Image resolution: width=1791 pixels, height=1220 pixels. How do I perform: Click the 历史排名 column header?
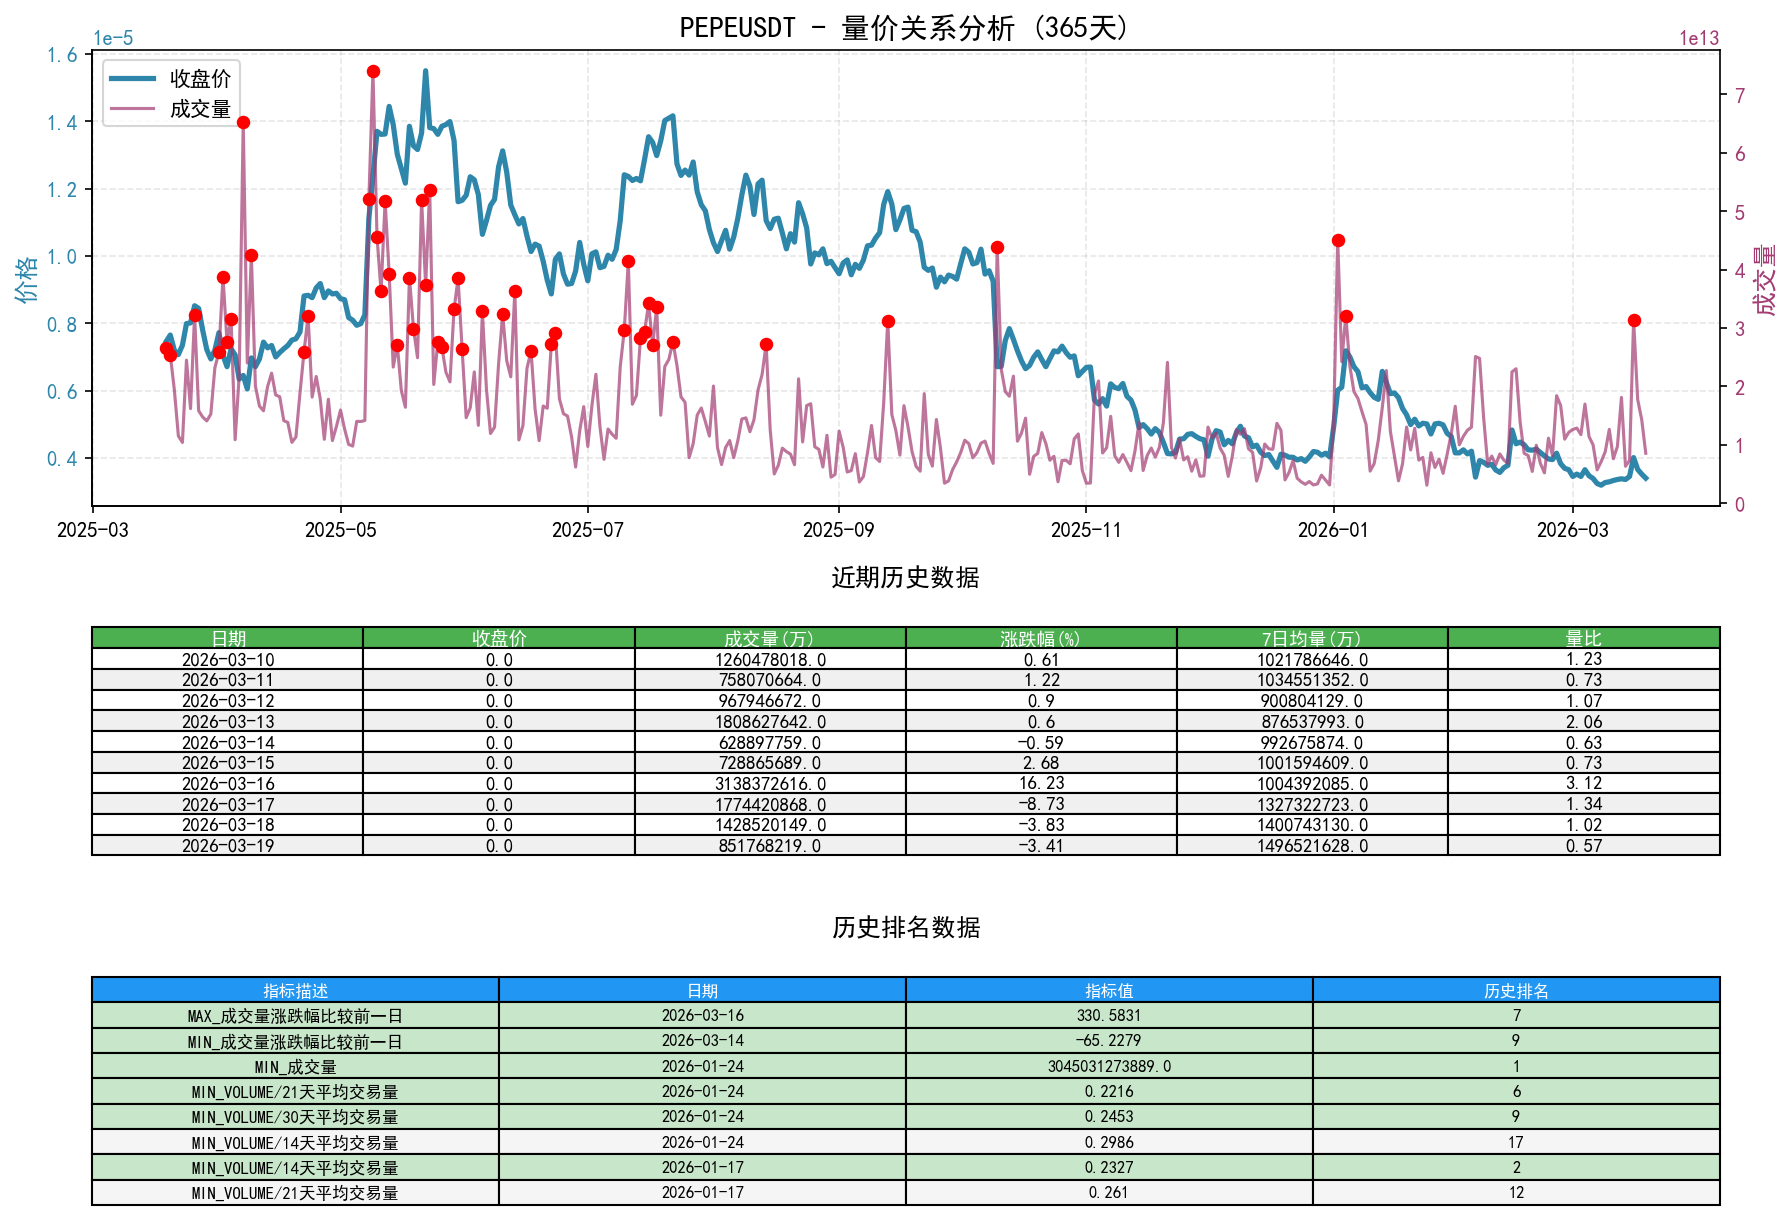click(x=1516, y=990)
